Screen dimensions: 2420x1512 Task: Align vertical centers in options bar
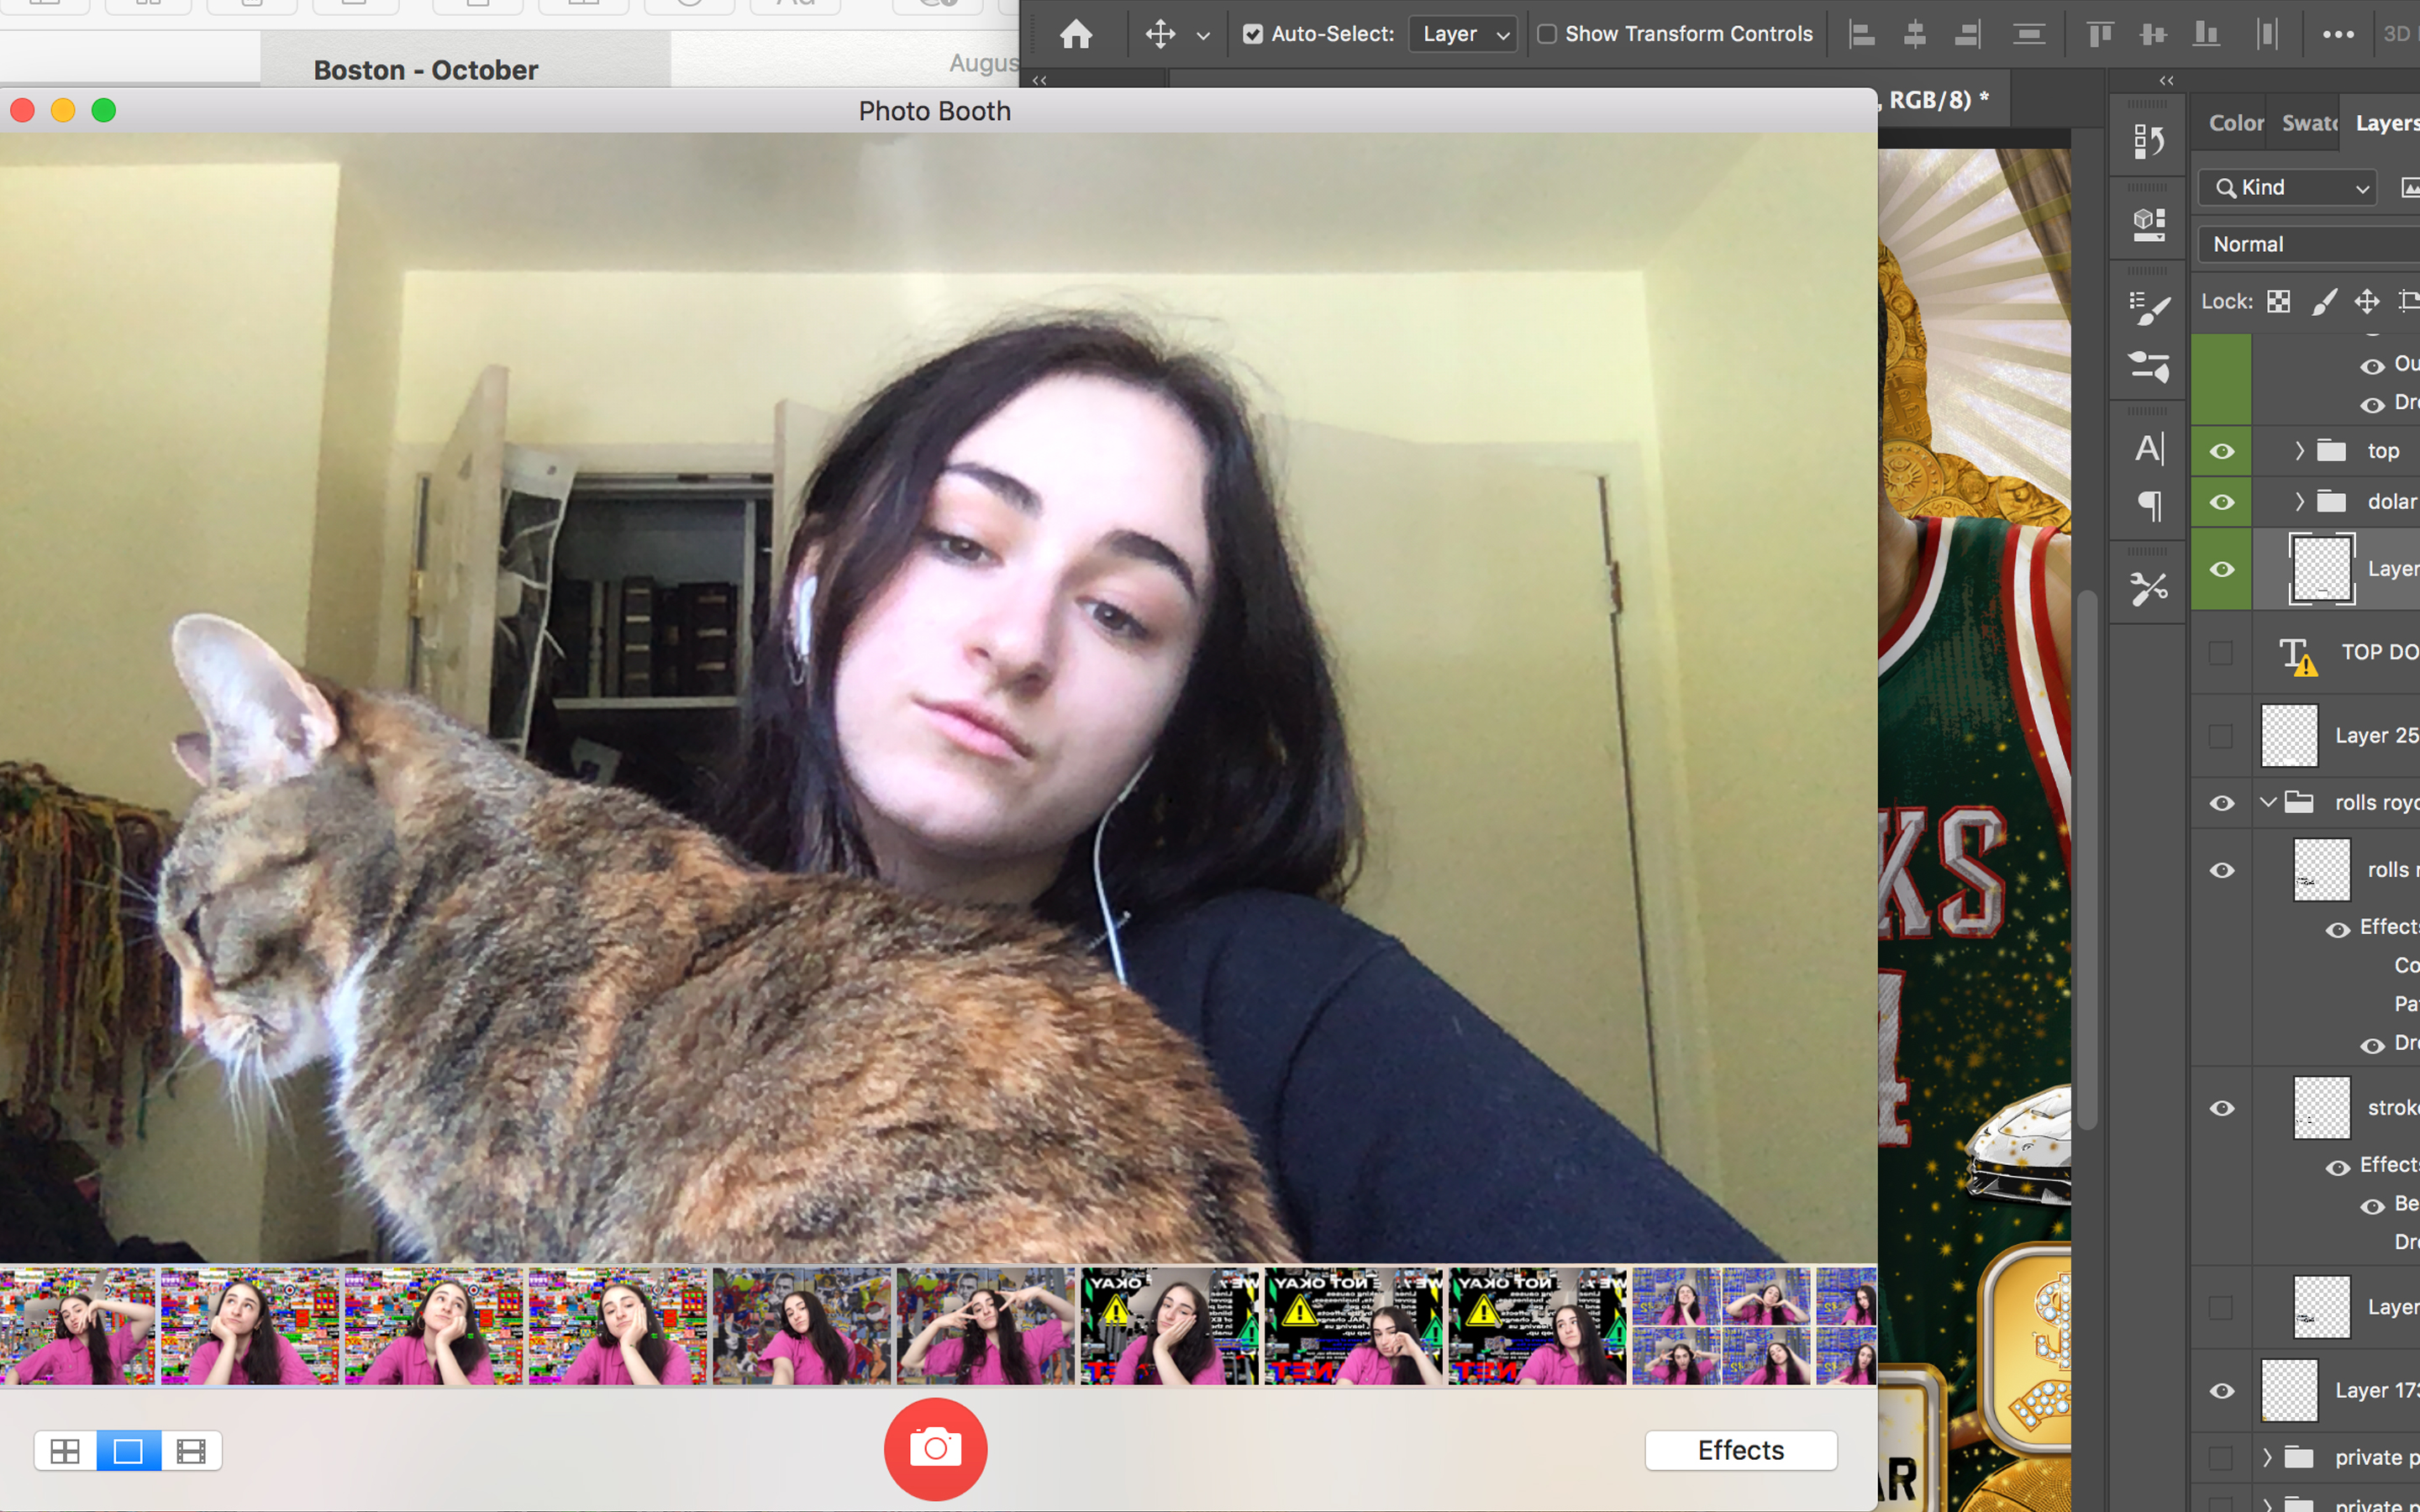[x=2153, y=34]
